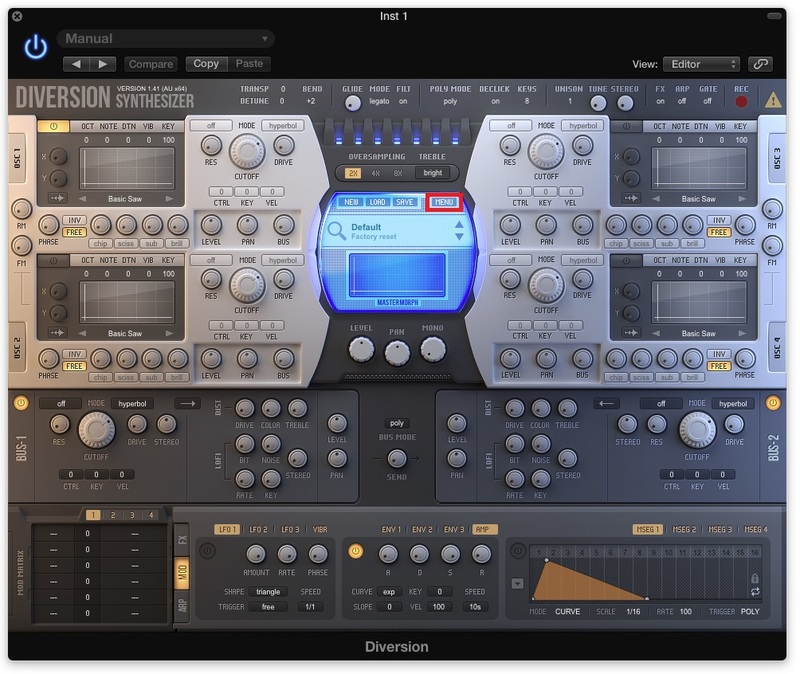
Task: Click the MASTERMORPH XY pad
Action: [x=397, y=274]
